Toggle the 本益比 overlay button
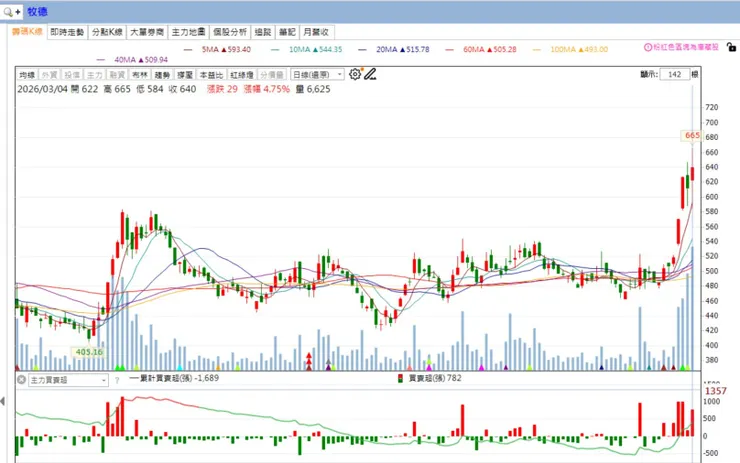 coord(211,75)
